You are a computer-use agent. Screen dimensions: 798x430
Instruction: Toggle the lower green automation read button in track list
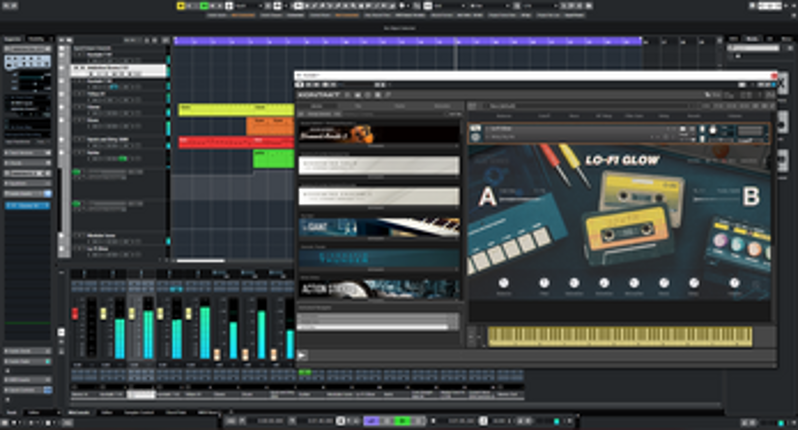tap(76, 204)
